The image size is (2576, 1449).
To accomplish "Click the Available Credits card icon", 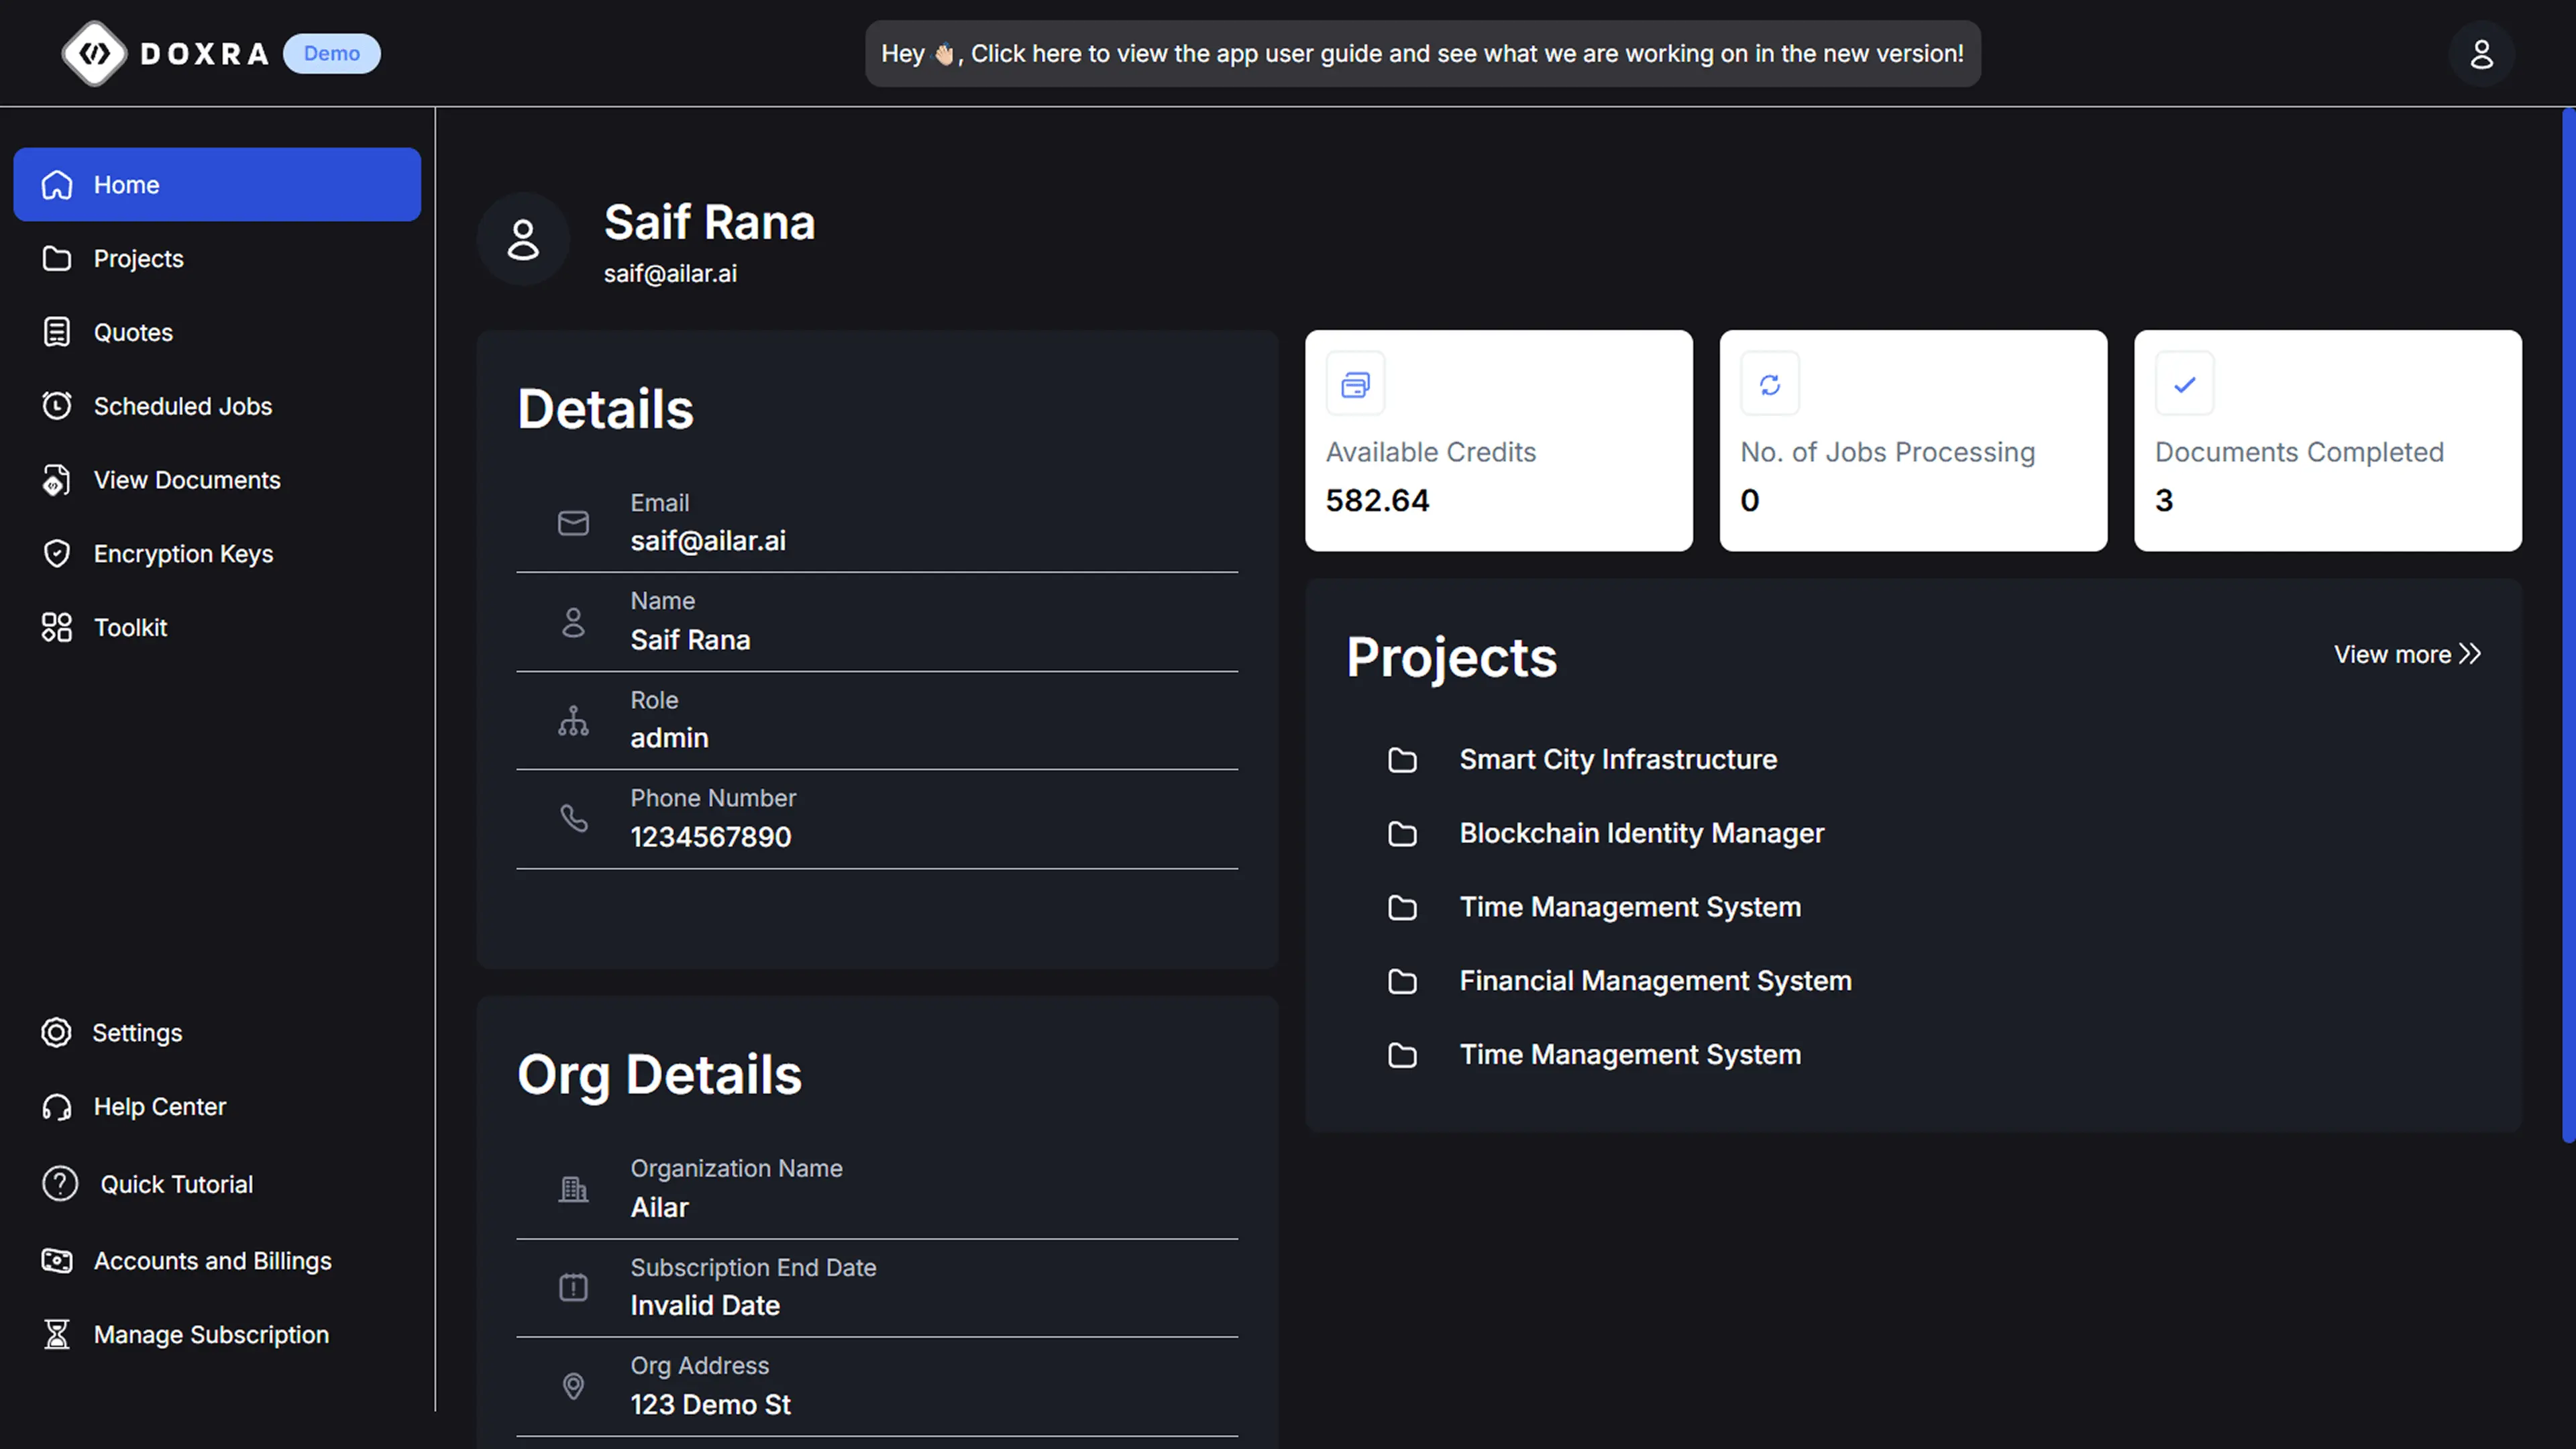I will pyautogui.click(x=1355, y=384).
